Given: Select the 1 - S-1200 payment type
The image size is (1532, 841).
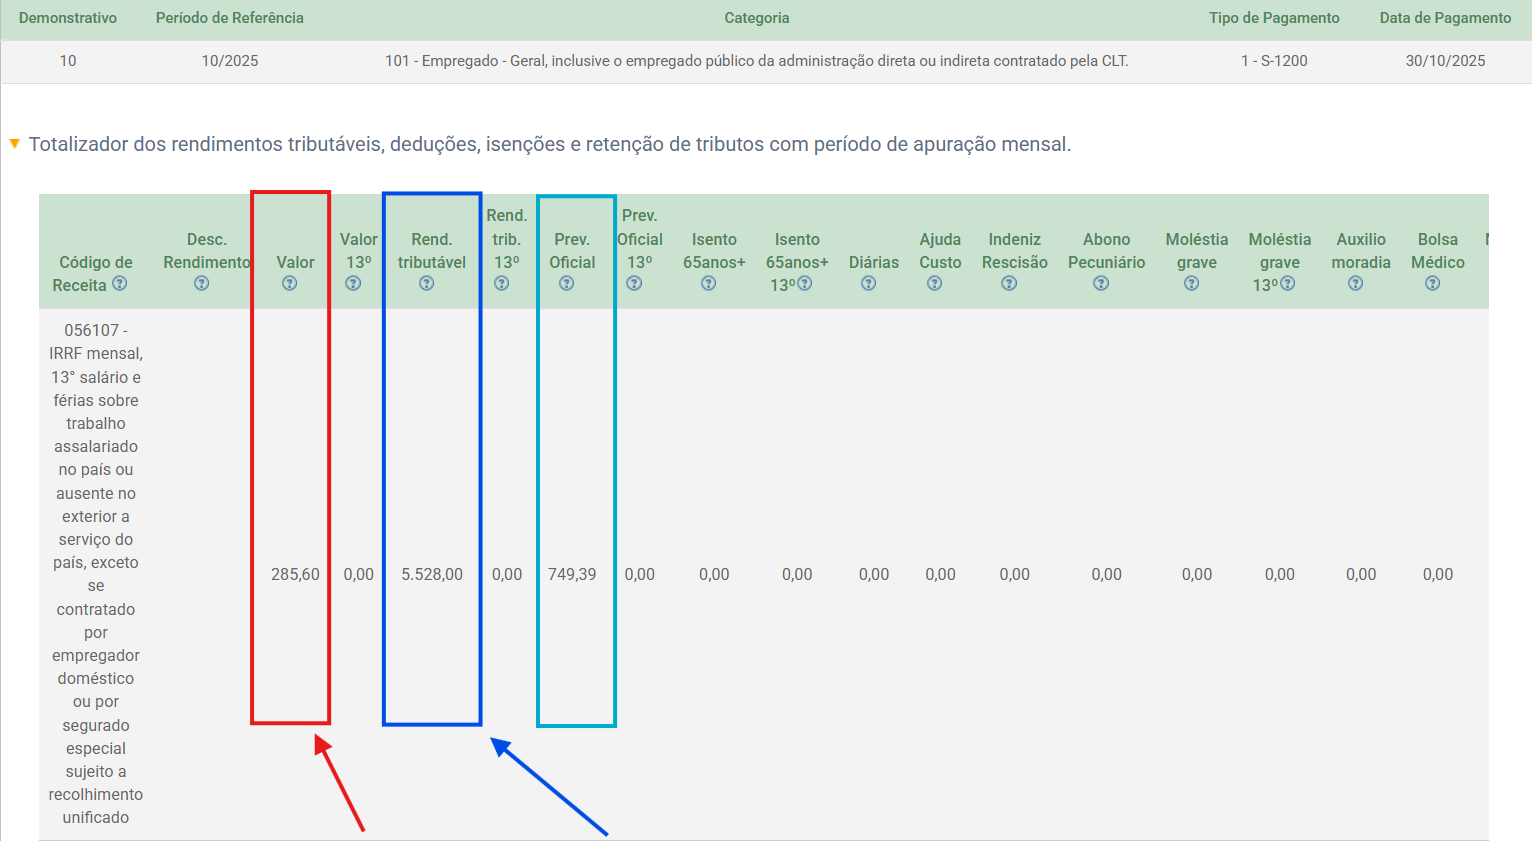Looking at the screenshot, I should 1274,61.
